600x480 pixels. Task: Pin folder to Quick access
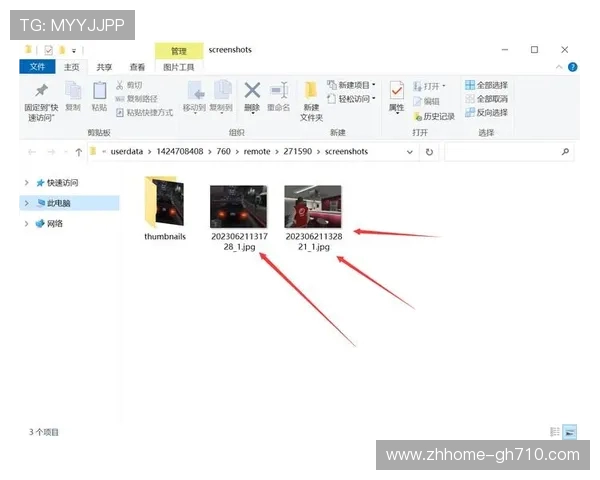[x=41, y=102]
